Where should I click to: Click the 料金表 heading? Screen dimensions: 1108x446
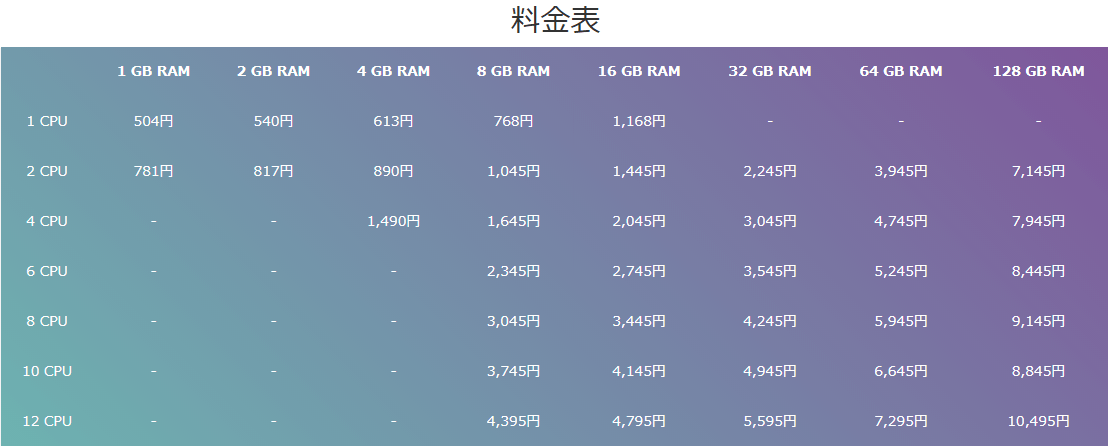(555, 20)
